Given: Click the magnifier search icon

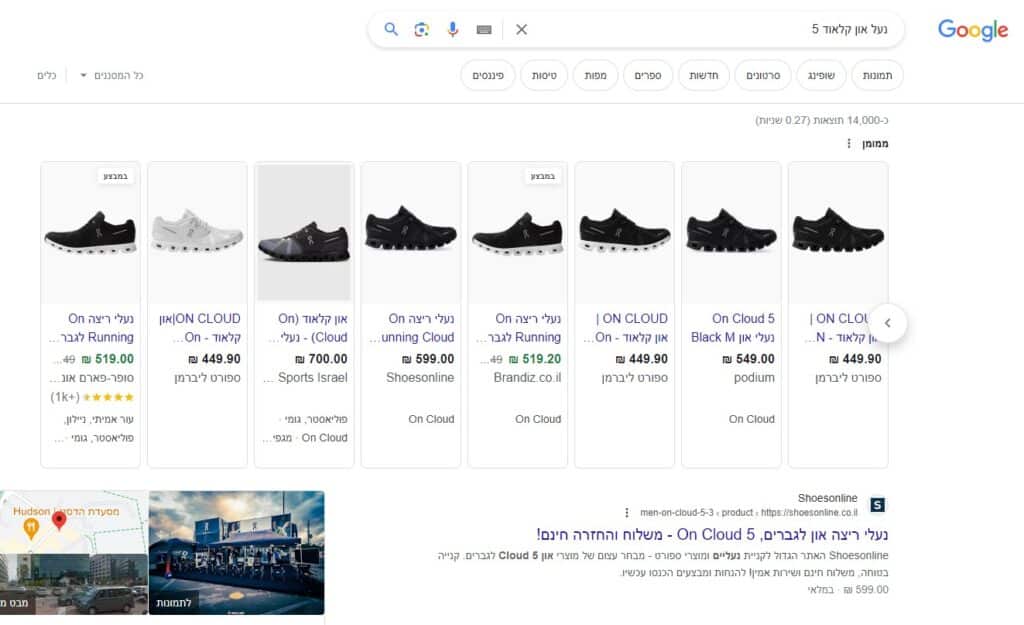Looking at the screenshot, I should tap(391, 29).
